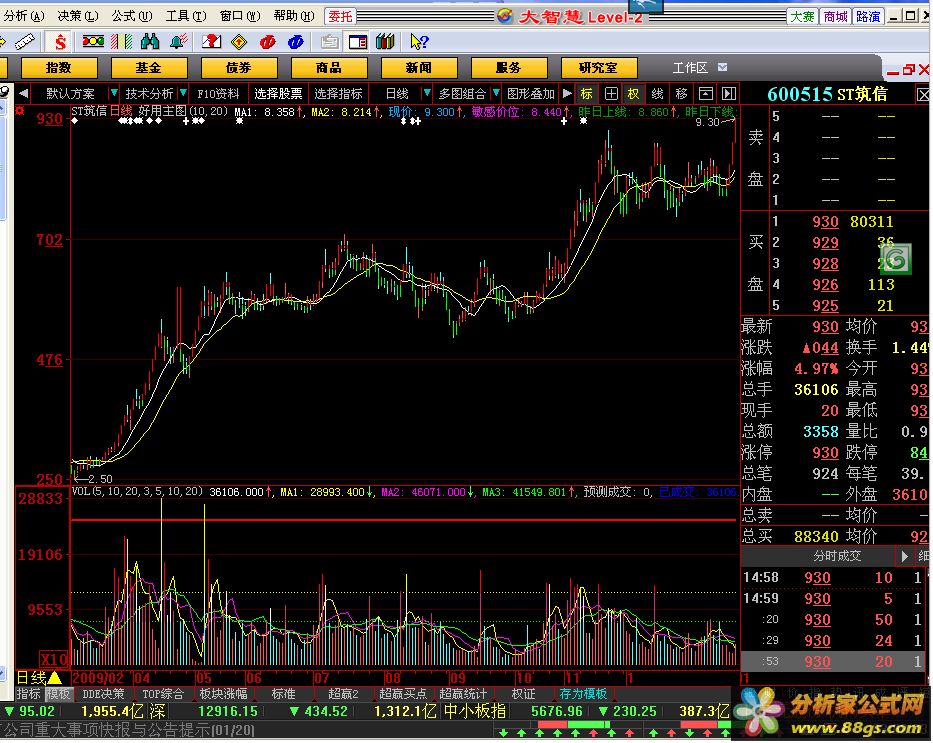Click the ruler measurement tool icon
The width and height of the screenshot is (933, 743).
(24, 42)
